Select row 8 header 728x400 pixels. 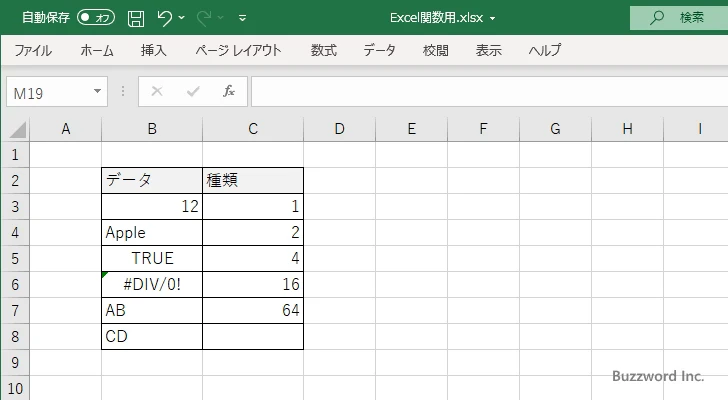point(15,336)
